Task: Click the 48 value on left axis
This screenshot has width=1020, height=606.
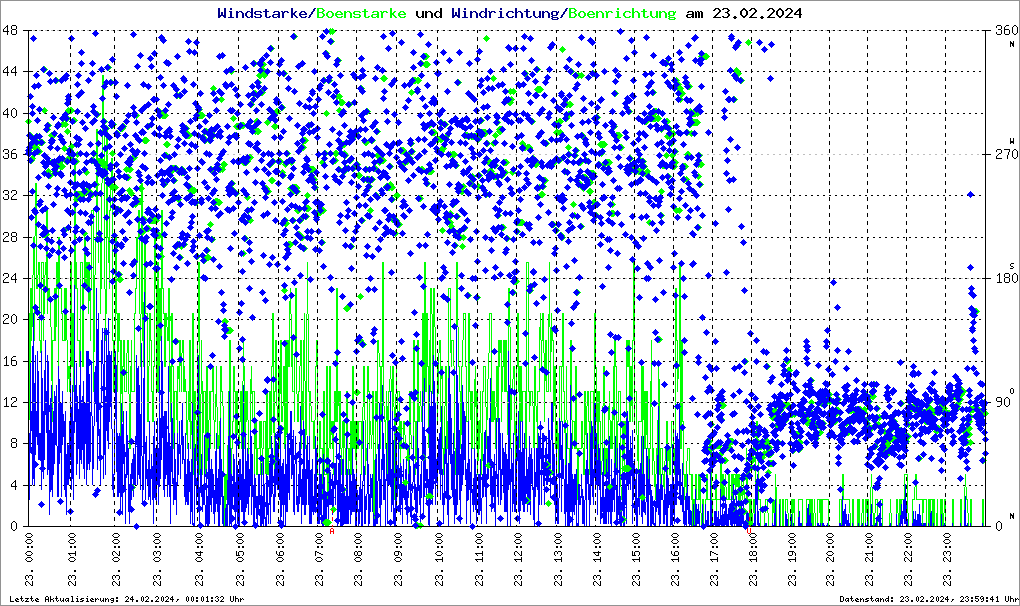Action: (12, 31)
